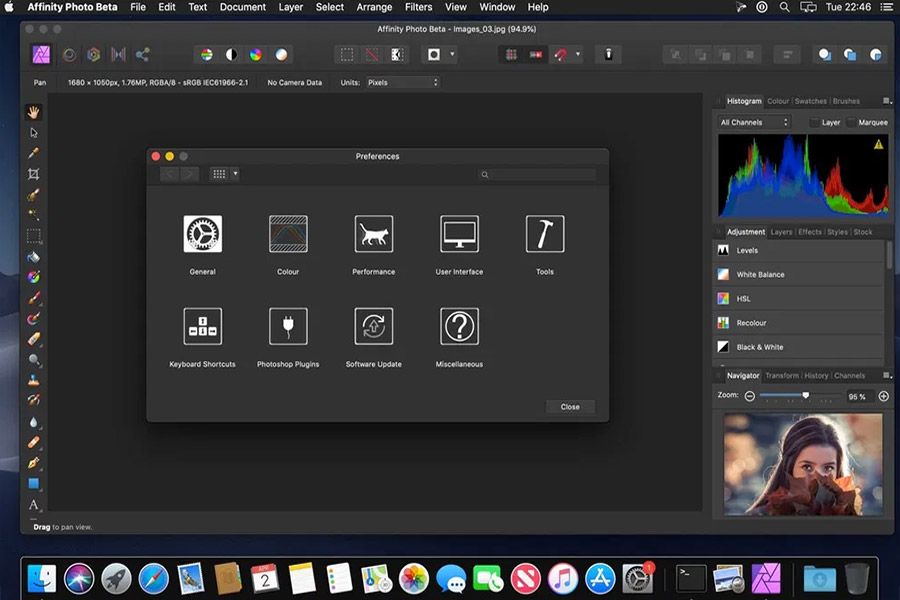The width and height of the screenshot is (900, 600).
Task: Open Assistant options icon
Action: (x=608, y=55)
